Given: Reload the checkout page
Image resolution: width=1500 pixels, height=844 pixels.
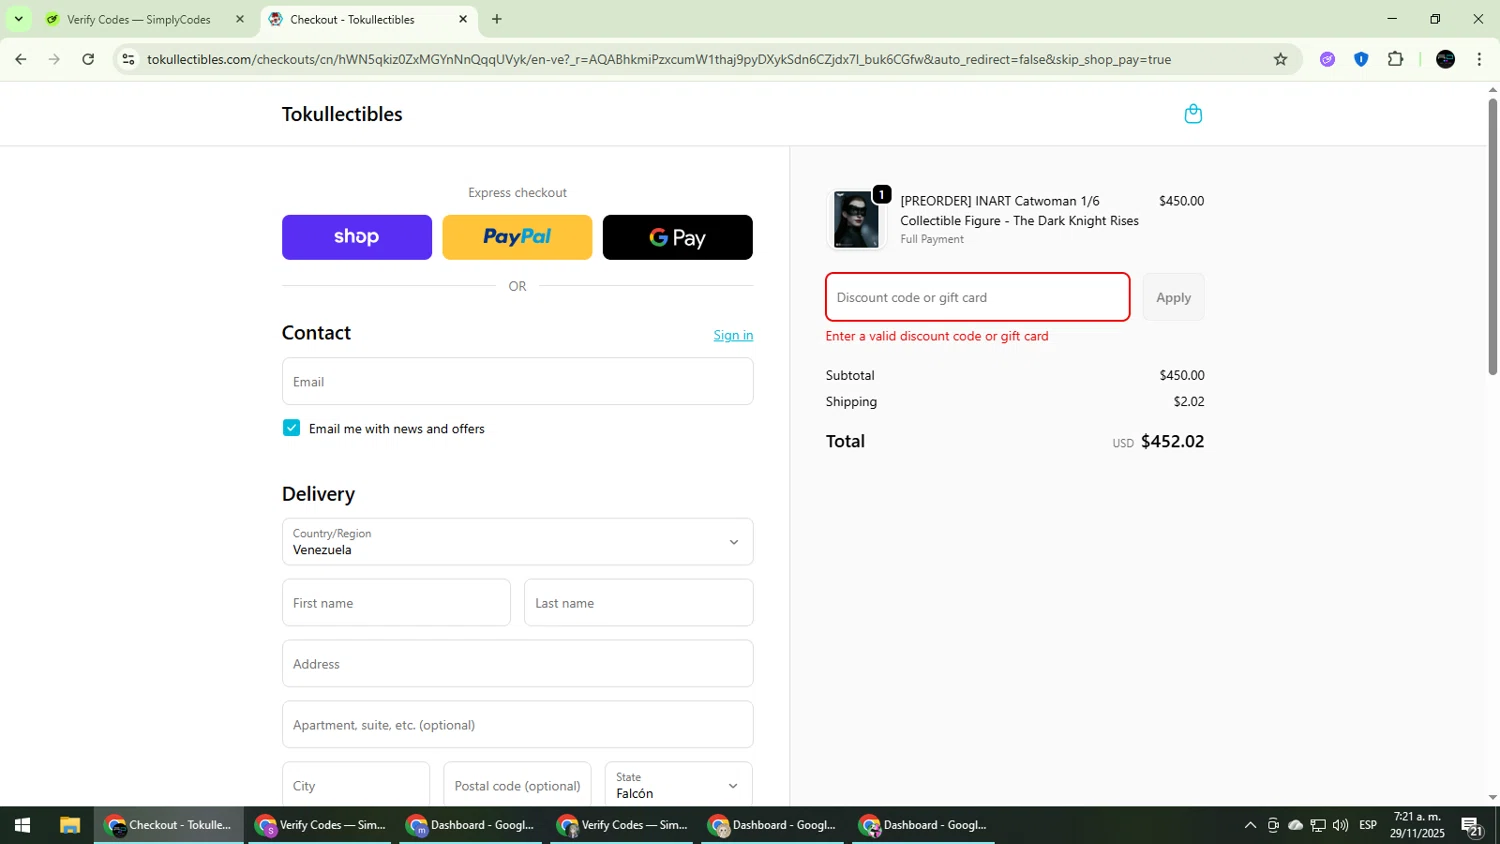Looking at the screenshot, I should [88, 59].
